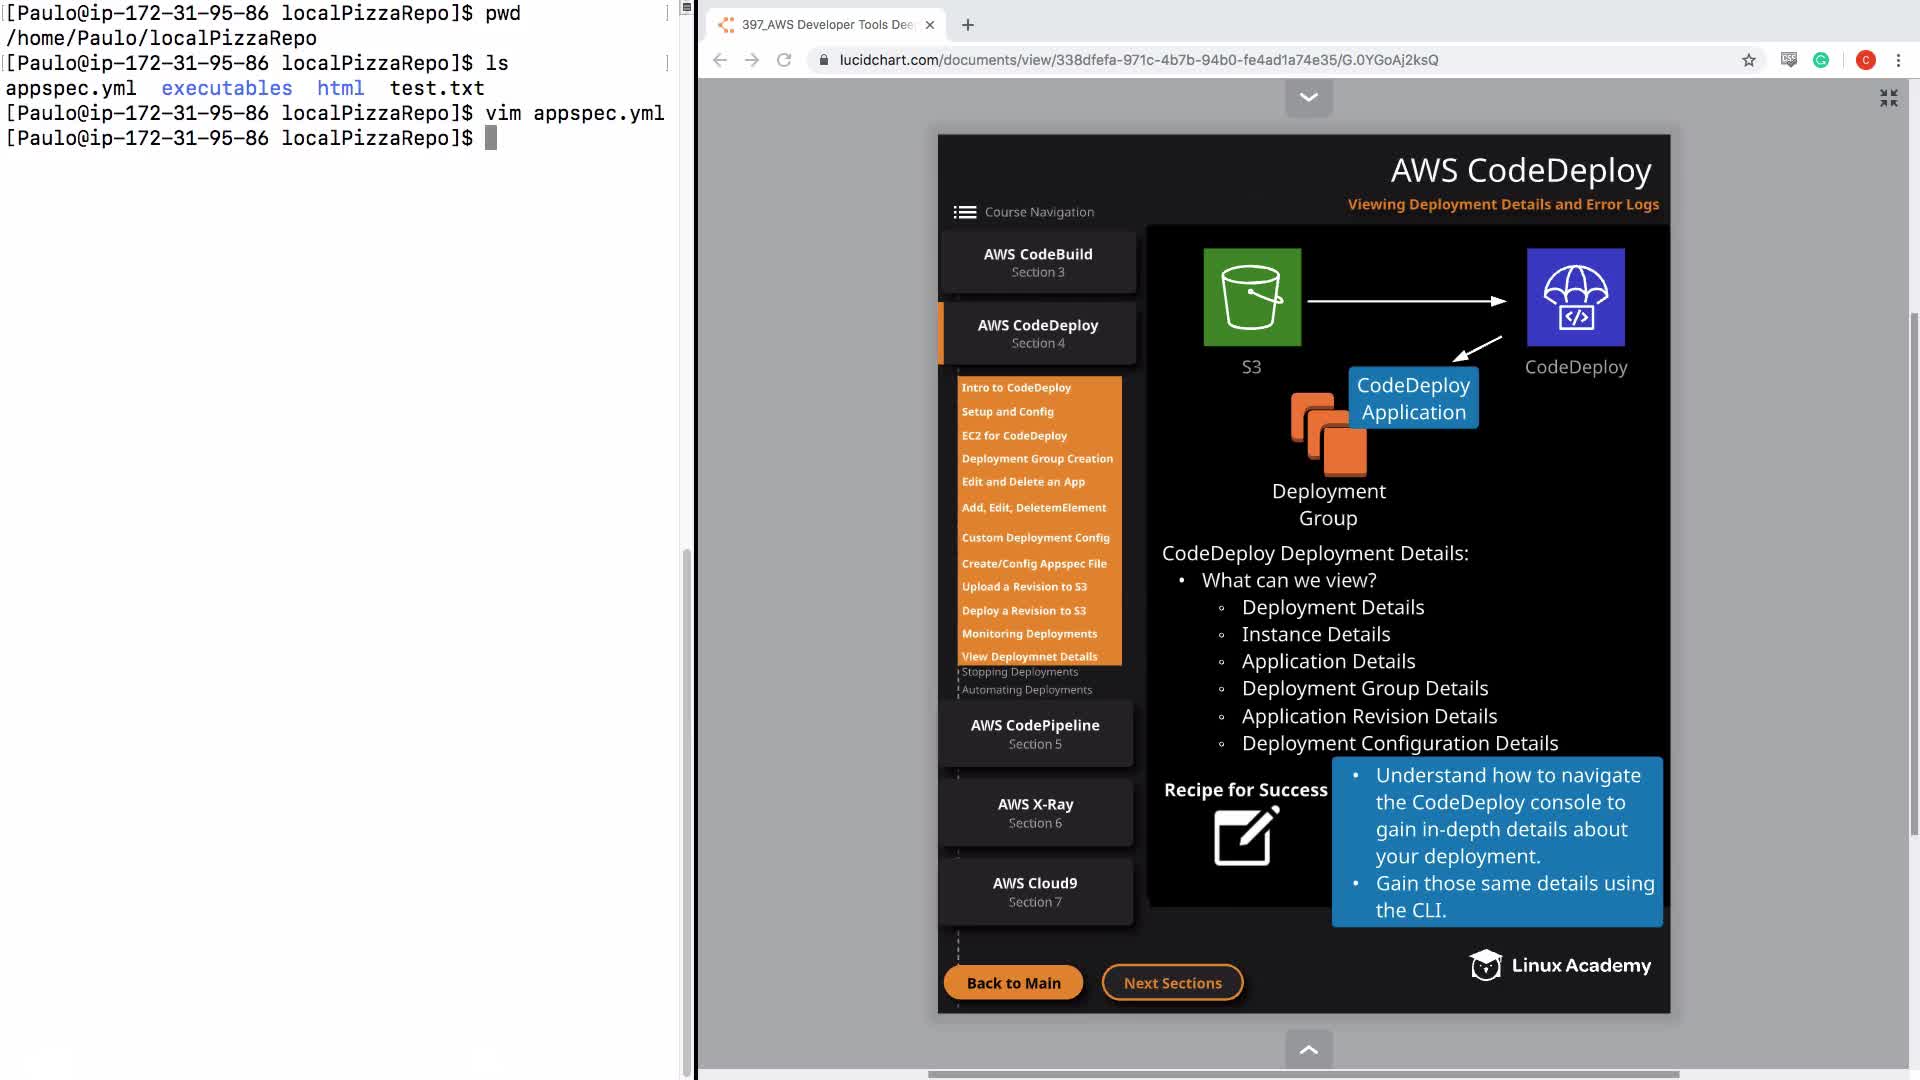Reload the Lucidchart page
This screenshot has width=1920, height=1080.
pos(784,60)
